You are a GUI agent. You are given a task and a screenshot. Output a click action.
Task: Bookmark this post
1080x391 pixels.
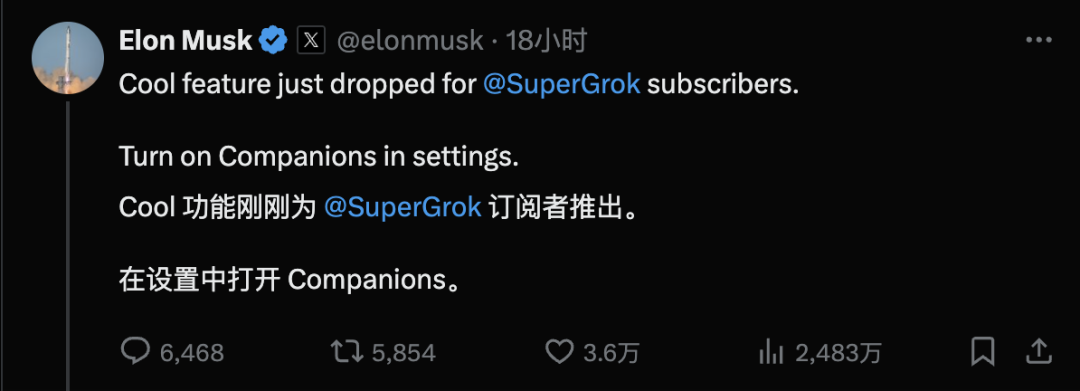(x=983, y=352)
